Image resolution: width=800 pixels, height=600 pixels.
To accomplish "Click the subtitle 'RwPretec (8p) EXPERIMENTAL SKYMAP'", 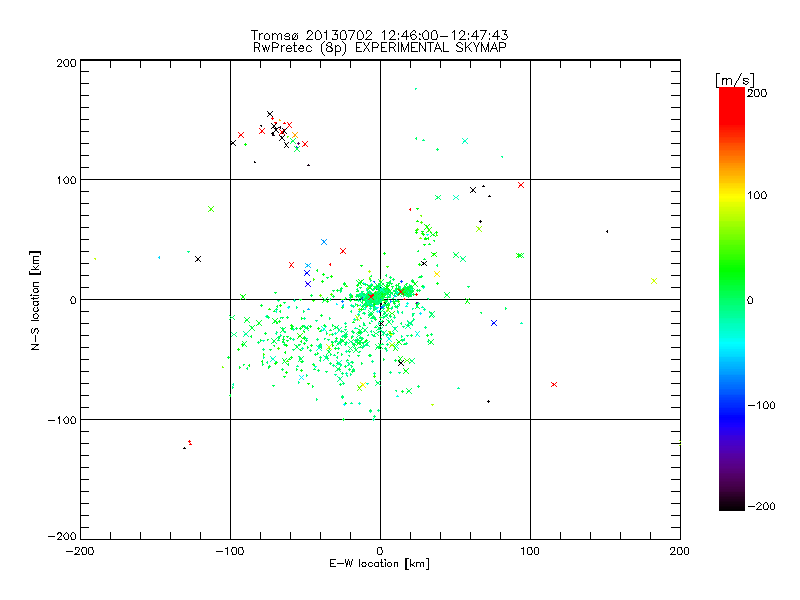I will click(379, 48).
